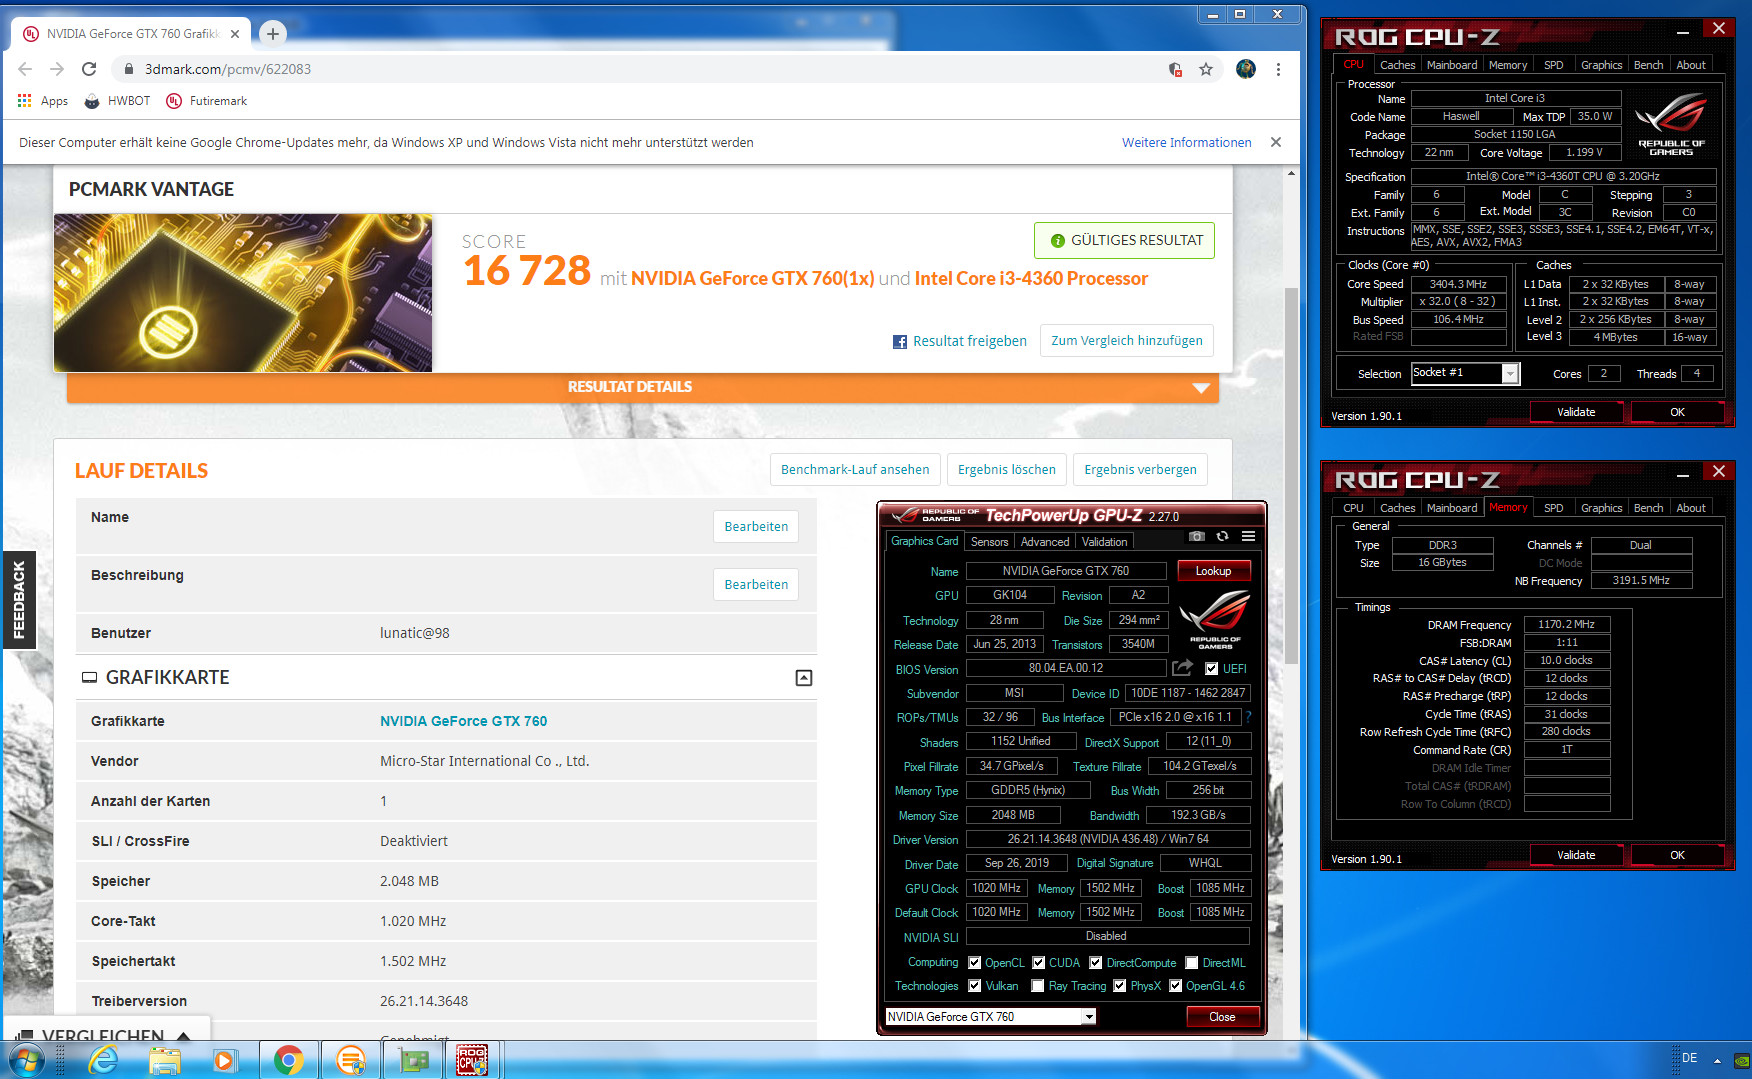Open Graphics tab in lower CPU-Z window

[1601, 508]
